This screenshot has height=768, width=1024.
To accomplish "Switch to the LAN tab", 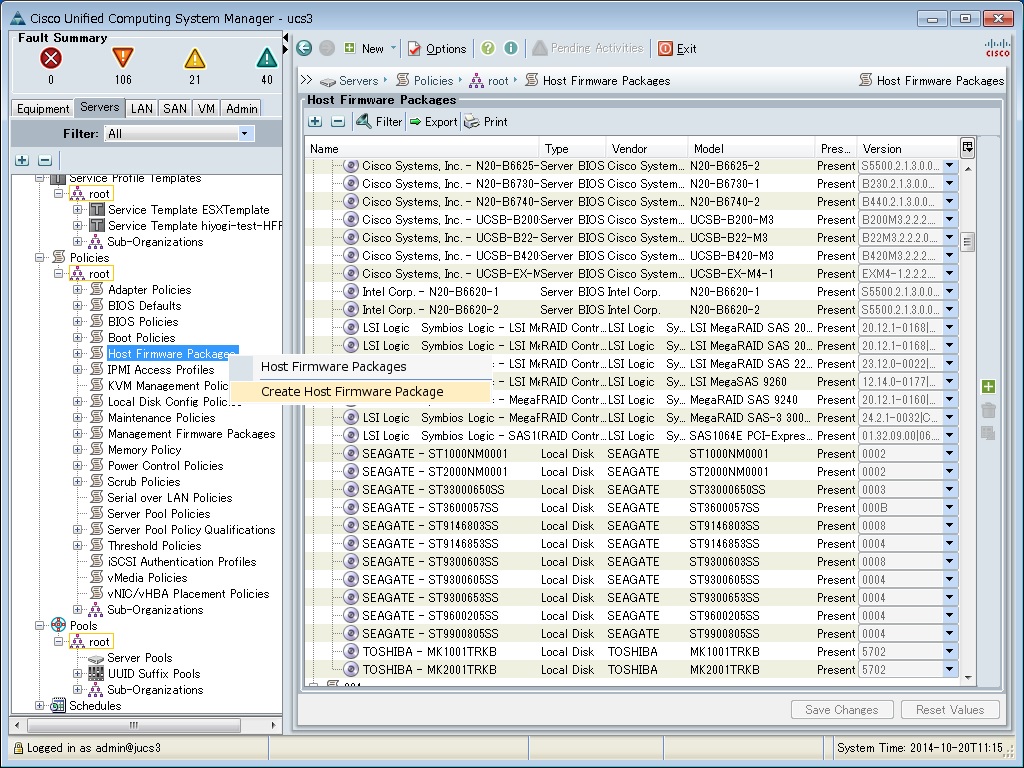I will pos(142,108).
